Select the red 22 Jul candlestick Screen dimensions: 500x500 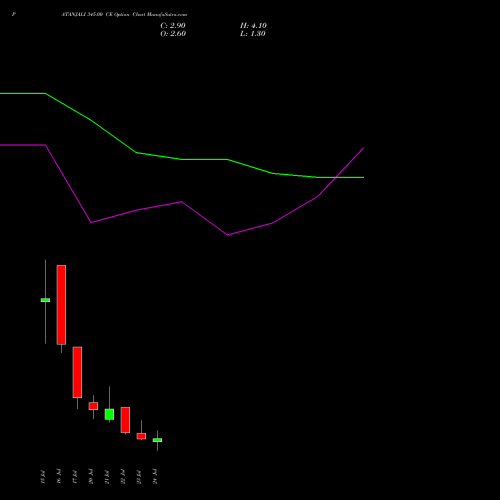125,420
